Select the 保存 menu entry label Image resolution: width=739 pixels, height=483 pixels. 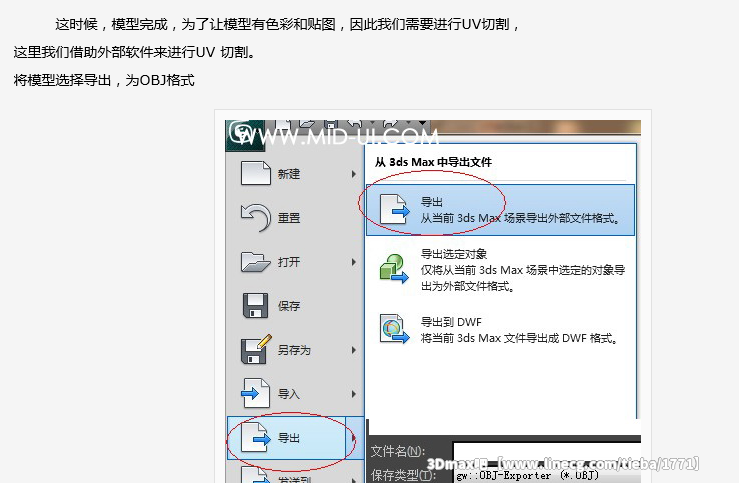(x=289, y=306)
